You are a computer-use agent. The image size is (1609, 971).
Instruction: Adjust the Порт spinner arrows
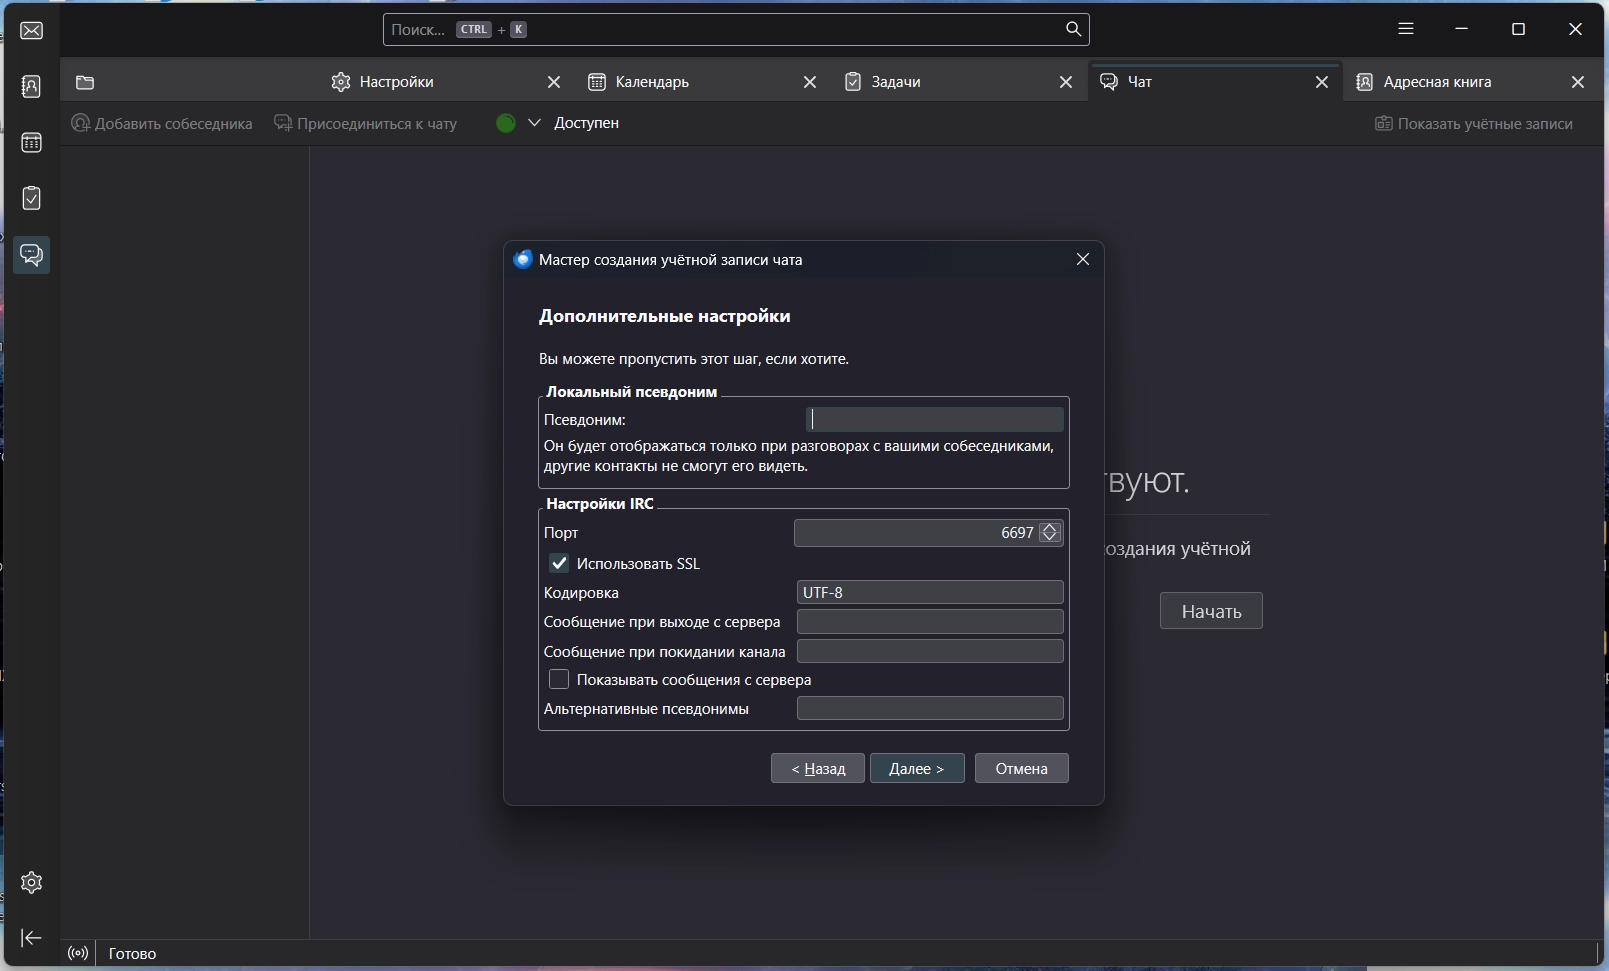[x=1050, y=533]
